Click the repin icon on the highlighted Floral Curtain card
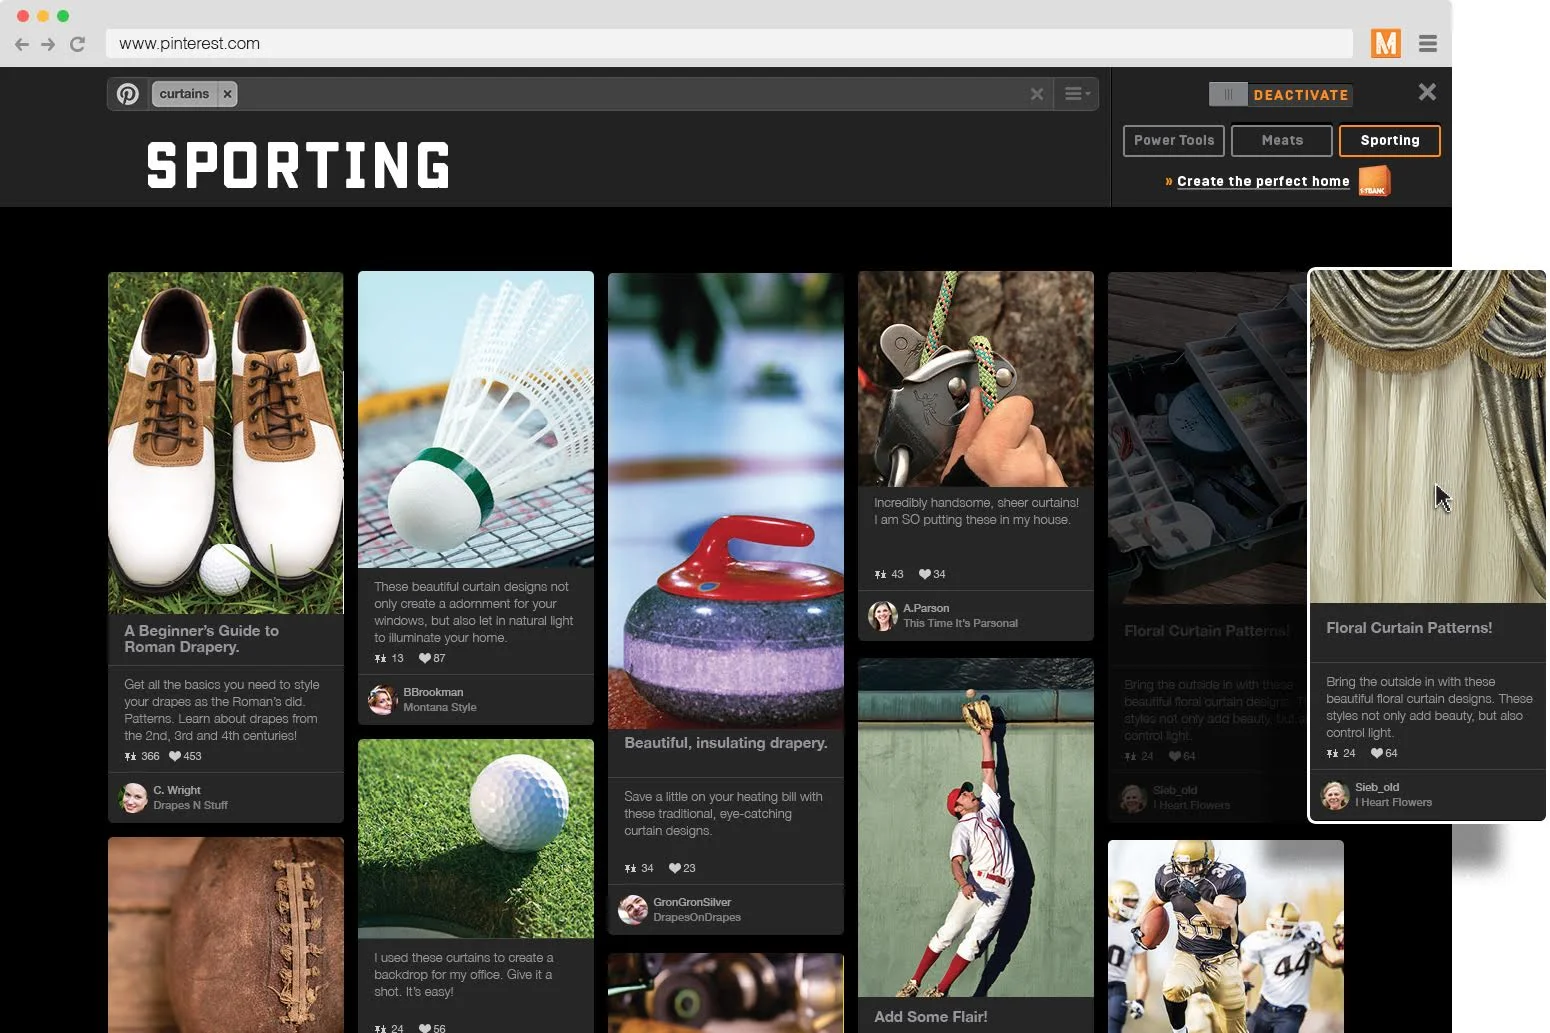This screenshot has height=1033, width=1550. (x=1332, y=754)
